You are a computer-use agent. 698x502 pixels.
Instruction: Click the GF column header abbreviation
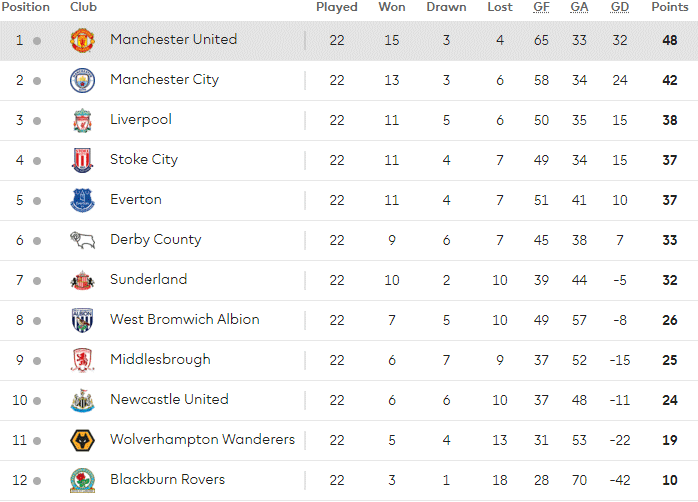tap(541, 7)
